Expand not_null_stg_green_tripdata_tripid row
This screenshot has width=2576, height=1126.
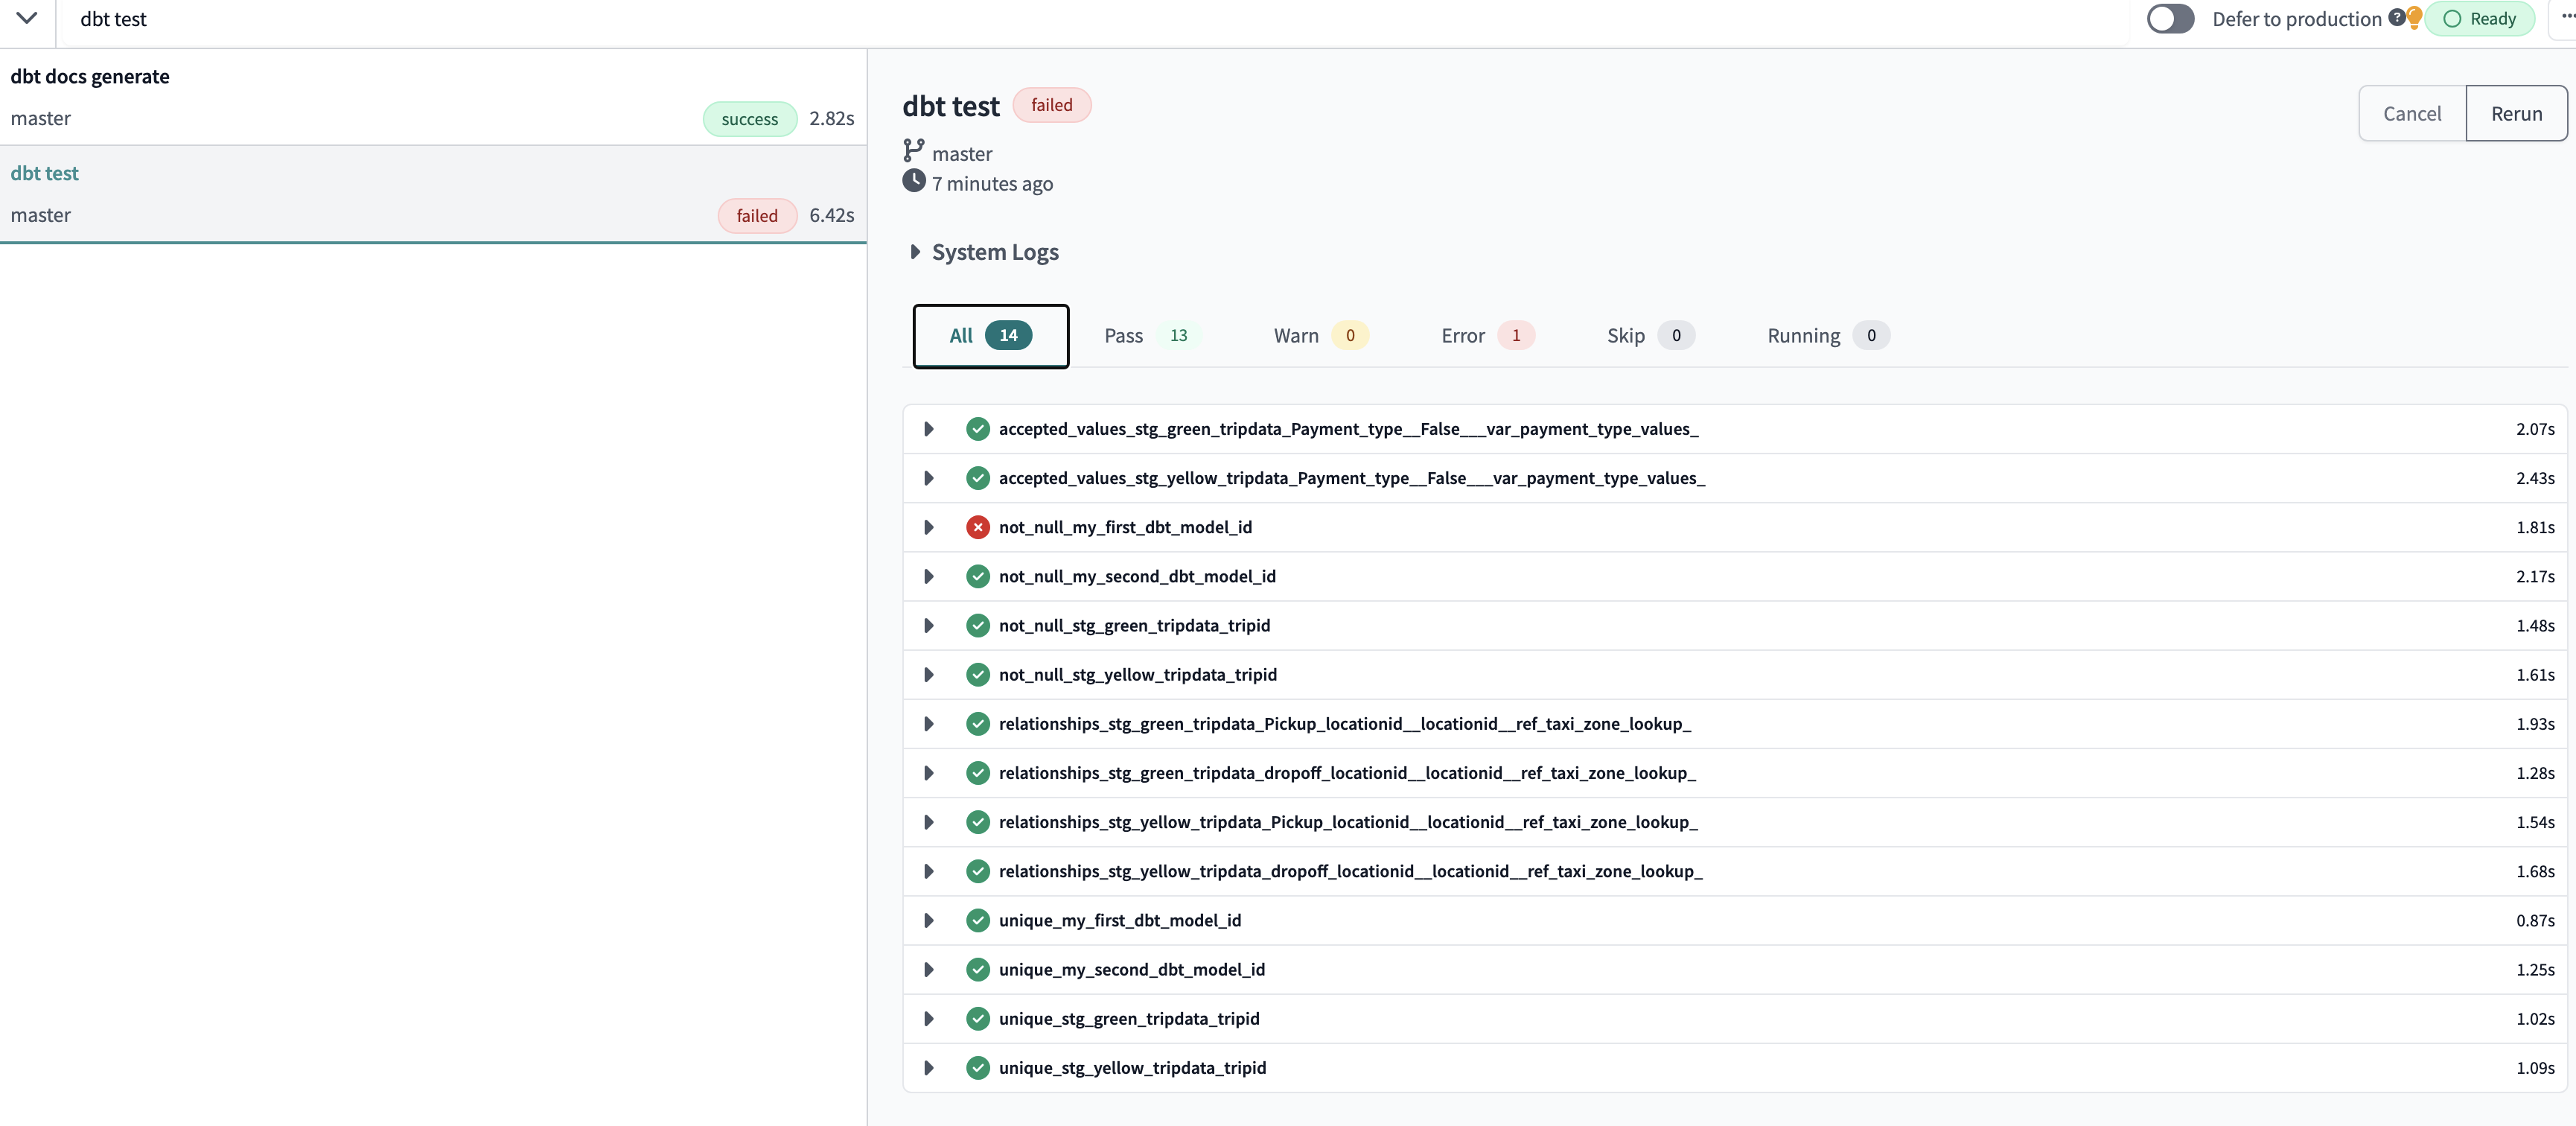929,625
